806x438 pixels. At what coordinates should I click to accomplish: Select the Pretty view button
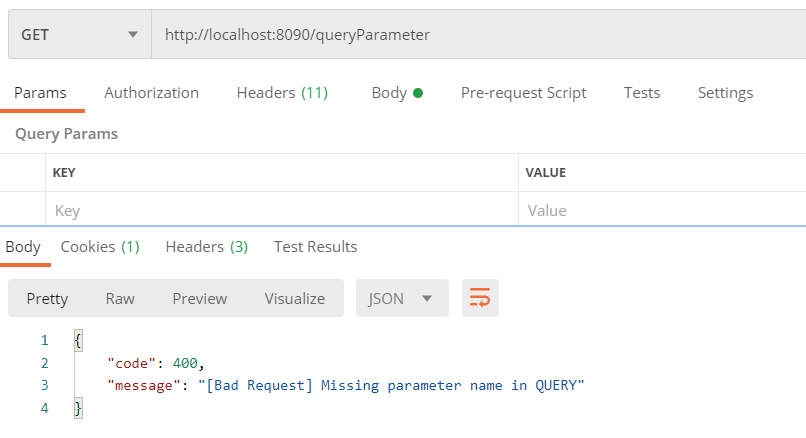pyautogui.click(x=47, y=298)
